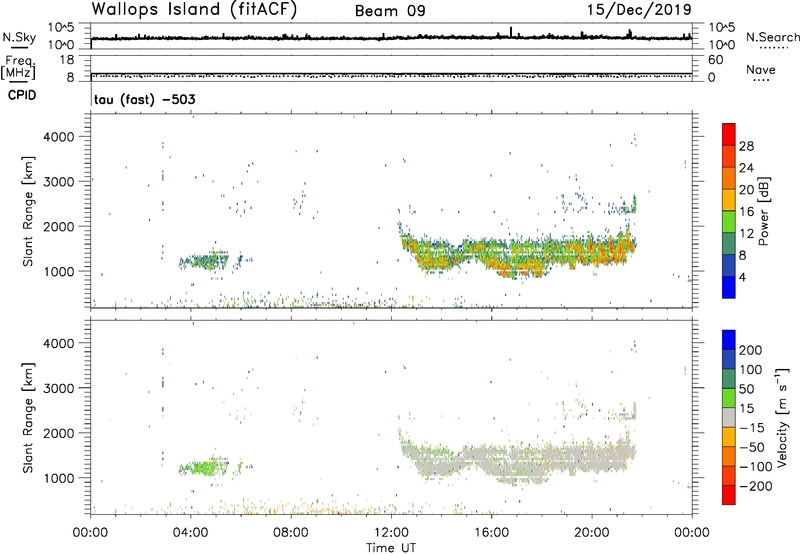Screen dimensions: 800x554
Task: Click the '18' tick on the frequency axis
Action: tap(67, 60)
